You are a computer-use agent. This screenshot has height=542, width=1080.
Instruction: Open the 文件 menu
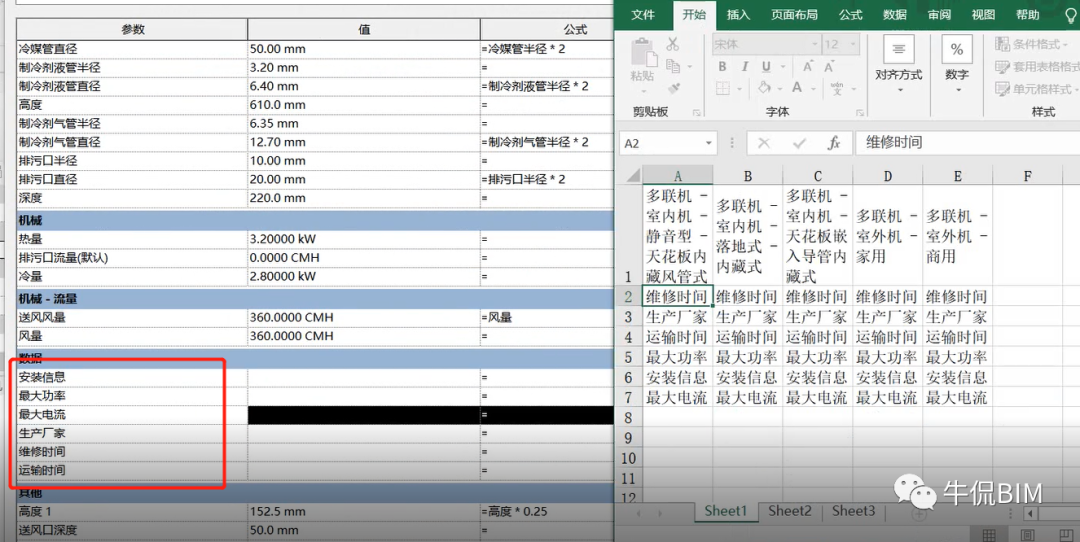(x=643, y=14)
